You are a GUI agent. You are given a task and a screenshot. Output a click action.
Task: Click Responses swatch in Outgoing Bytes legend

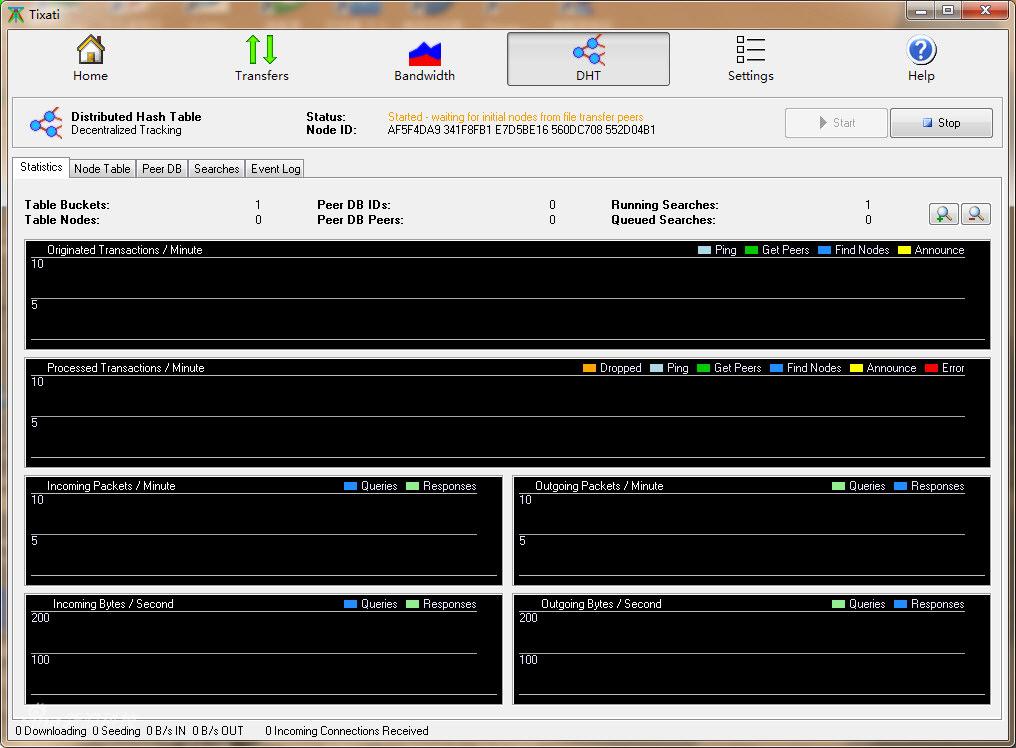[x=901, y=604]
